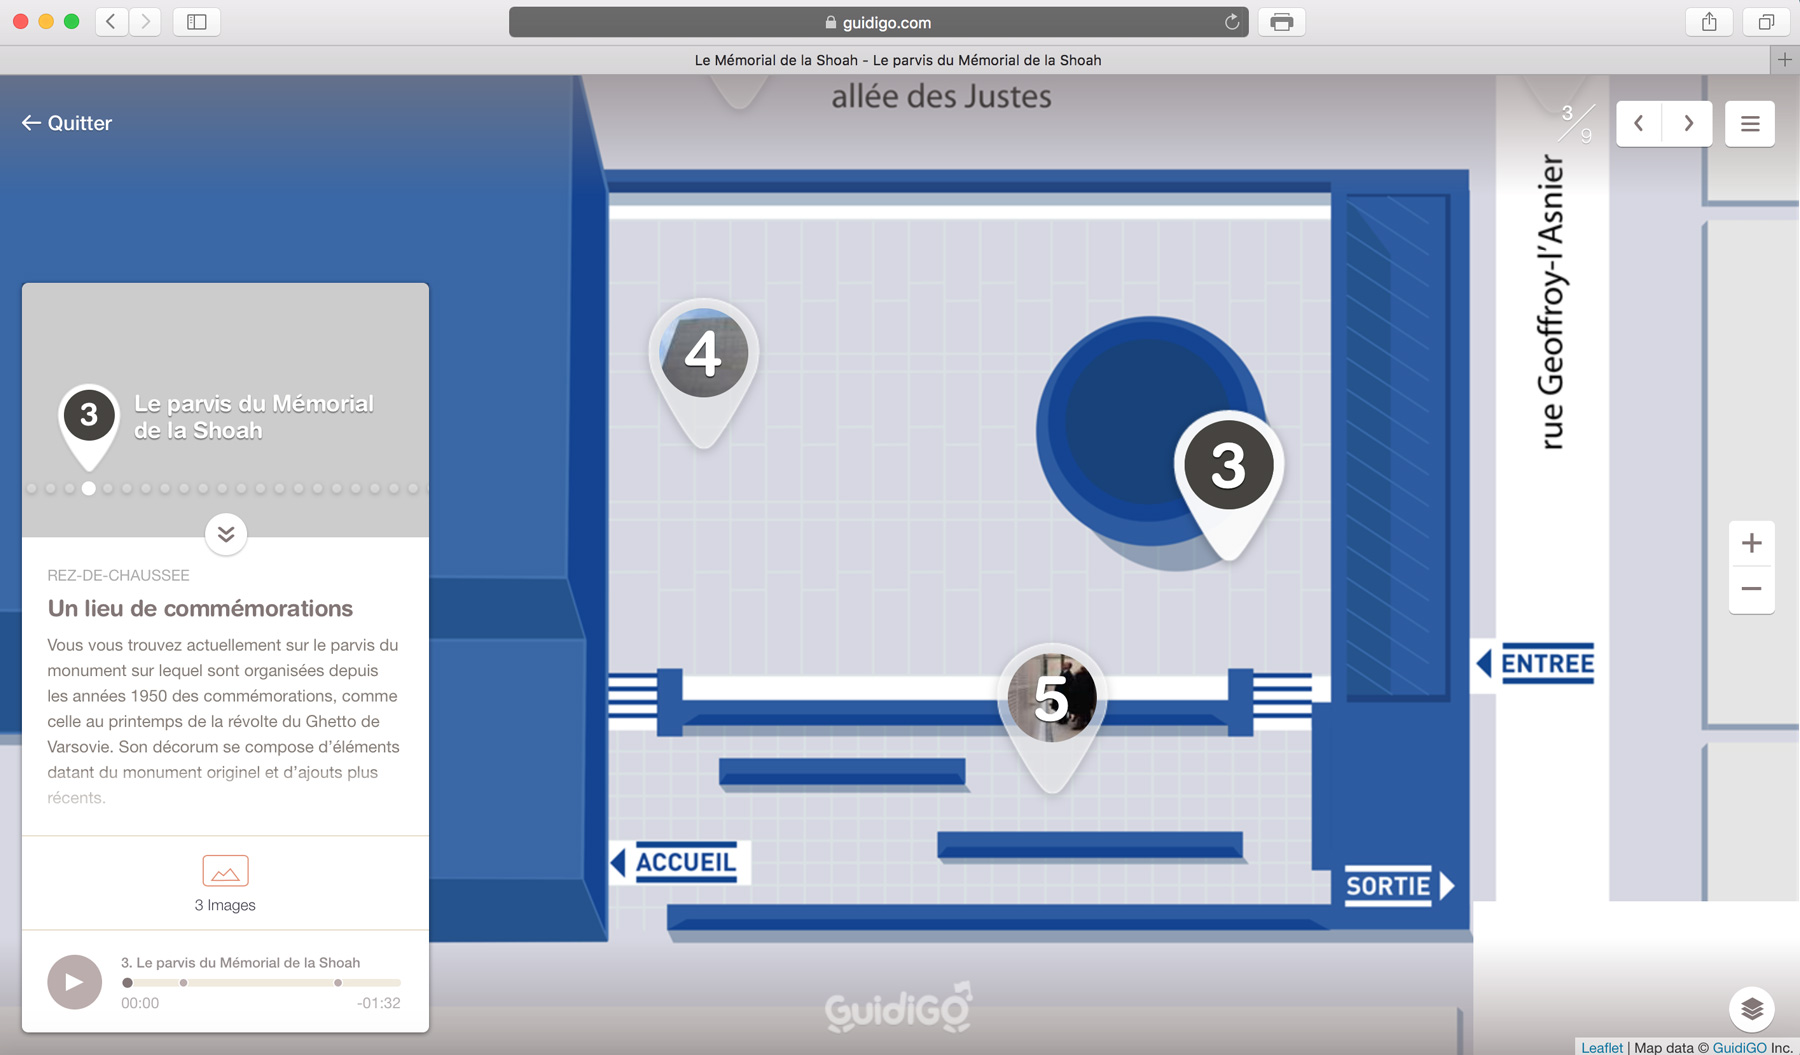Viewport: 1800px width, 1055px height.
Task: Click Quitter to exit the tour
Action: tap(67, 123)
